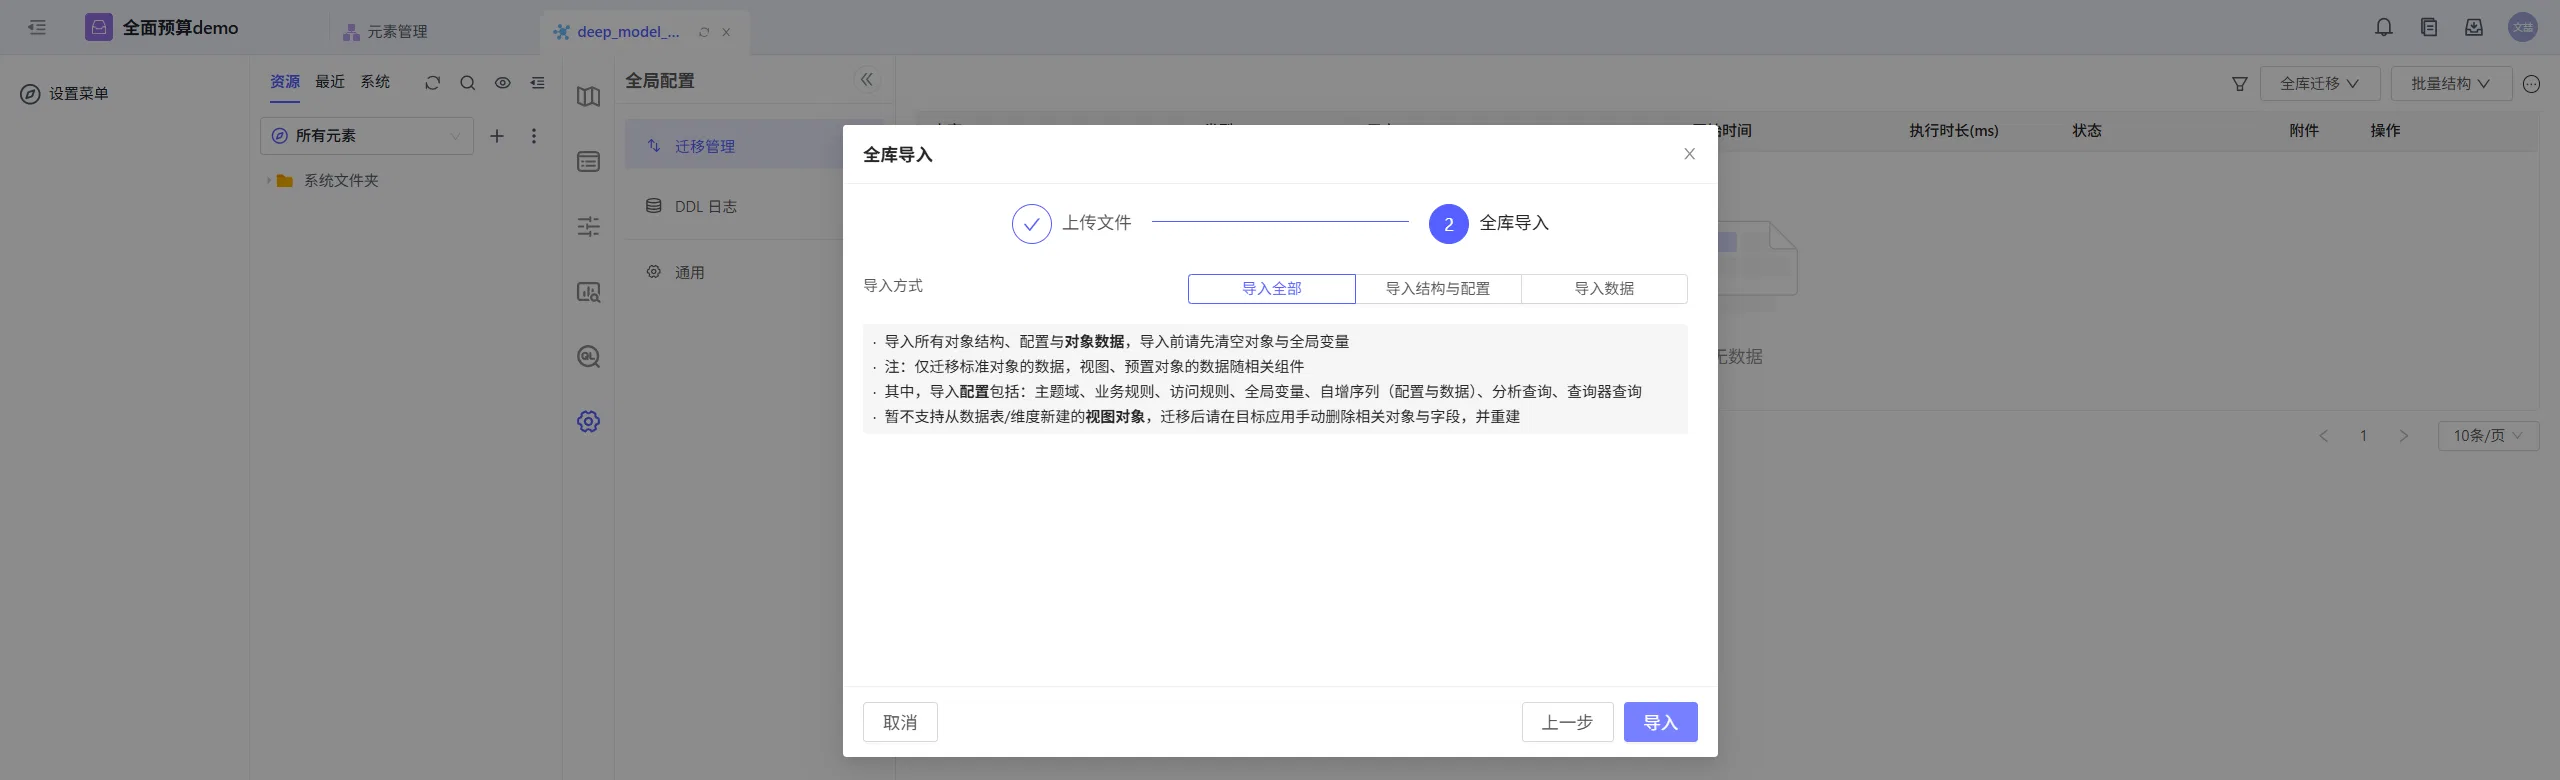Click the 取消 button in the dialog
This screenshot has width=2560, height=780.
(900, 722)
